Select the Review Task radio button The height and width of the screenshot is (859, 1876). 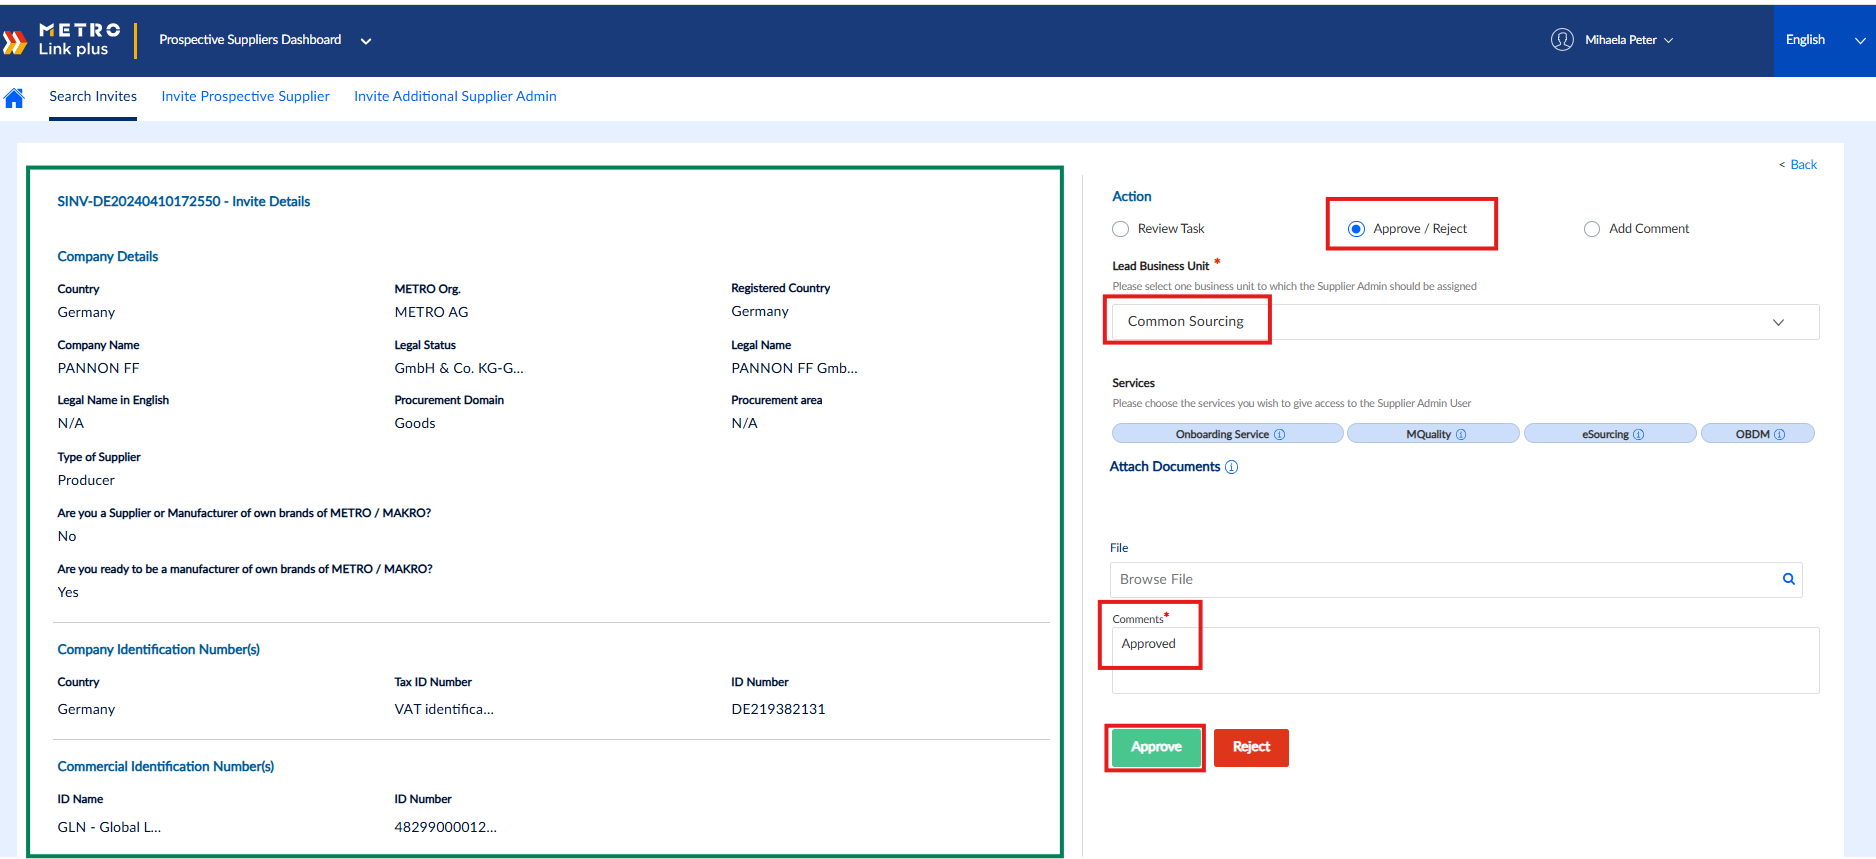(1121, 229)
